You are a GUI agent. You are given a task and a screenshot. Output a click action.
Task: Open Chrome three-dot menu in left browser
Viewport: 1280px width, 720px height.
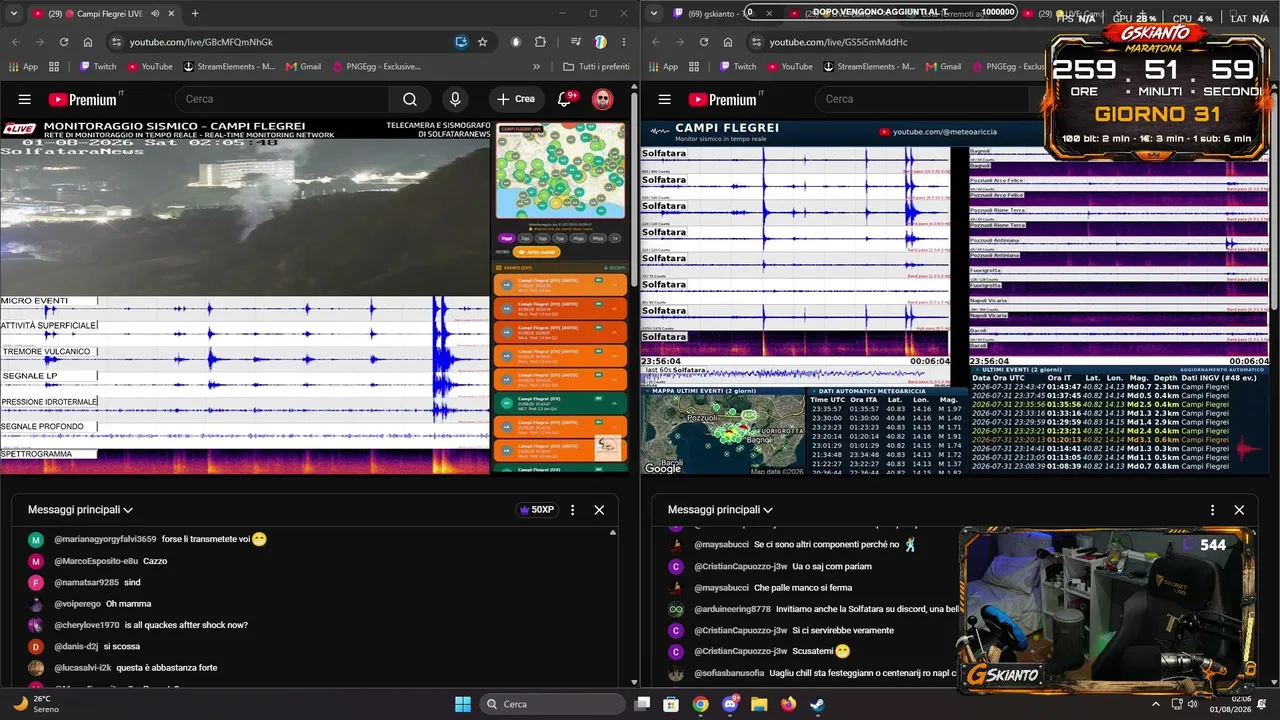[x=623, y=42]
